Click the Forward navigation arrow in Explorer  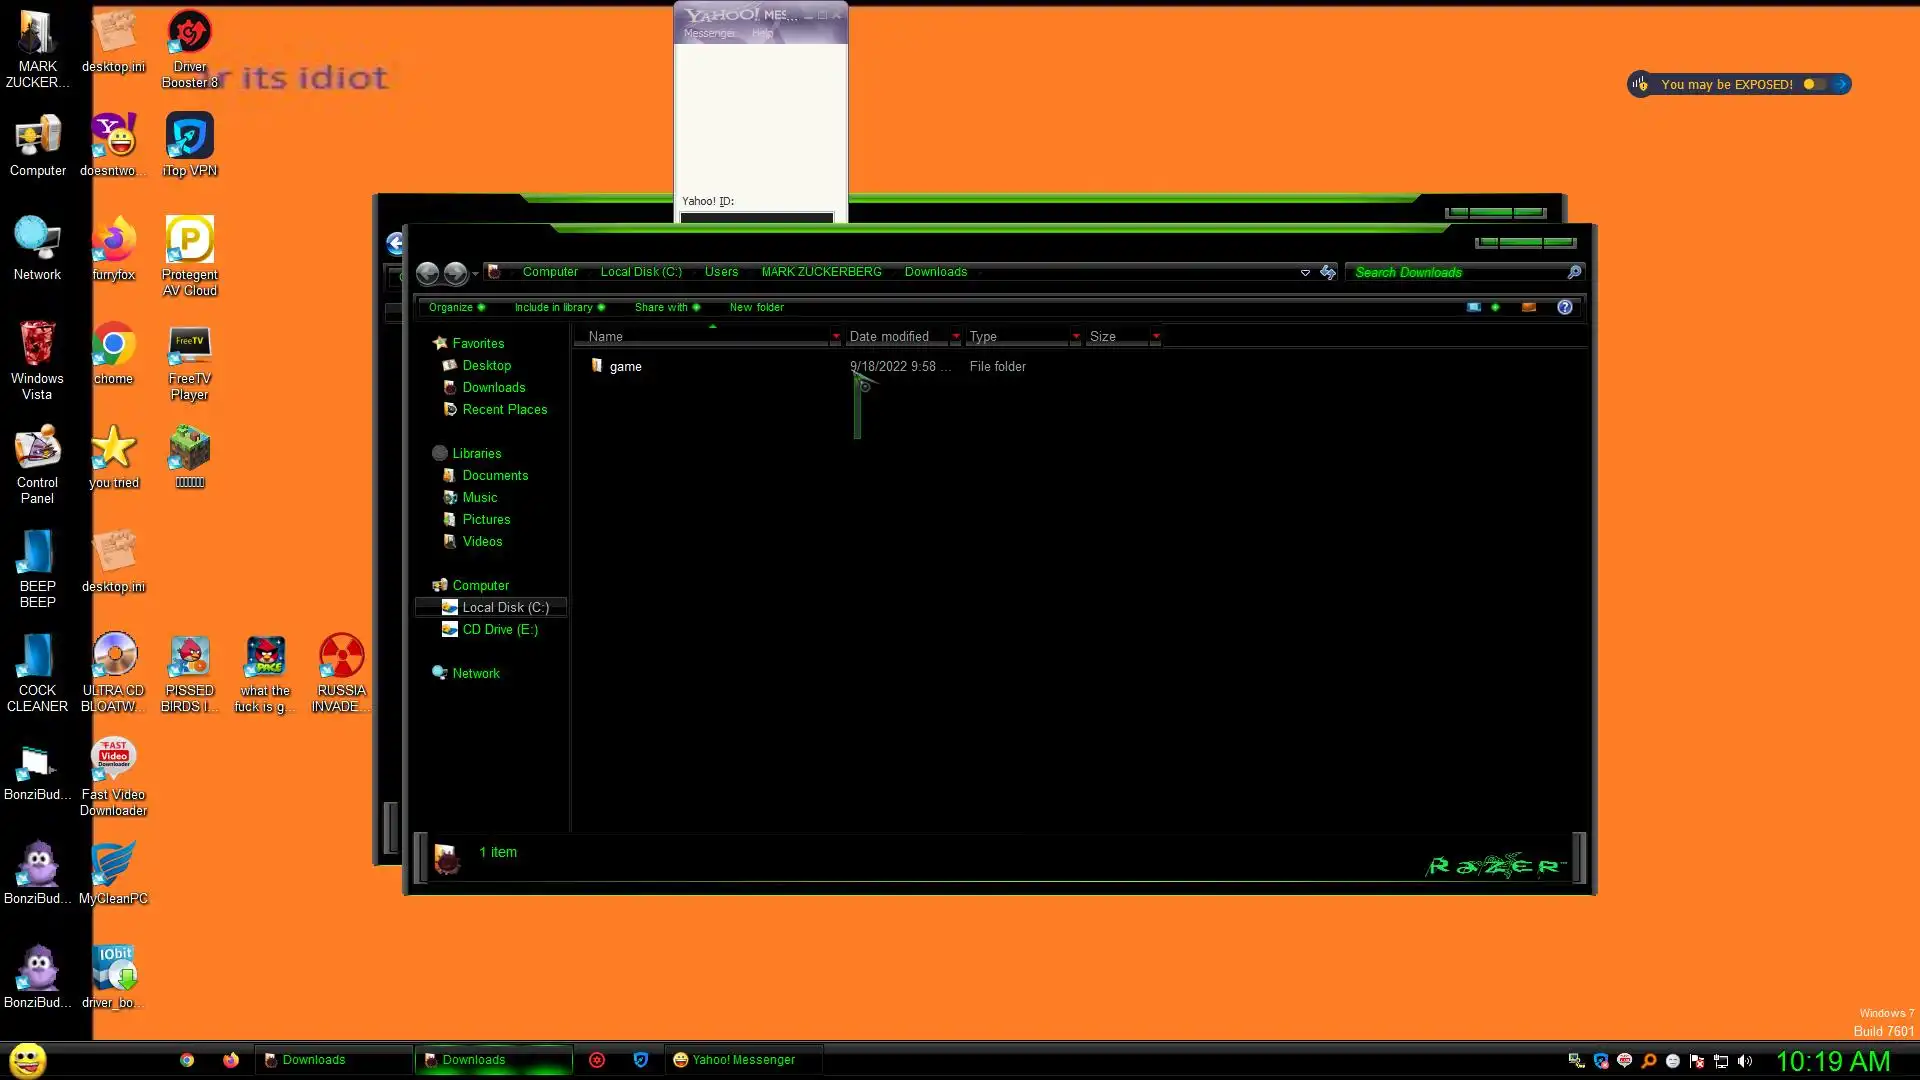pos(455,272)
